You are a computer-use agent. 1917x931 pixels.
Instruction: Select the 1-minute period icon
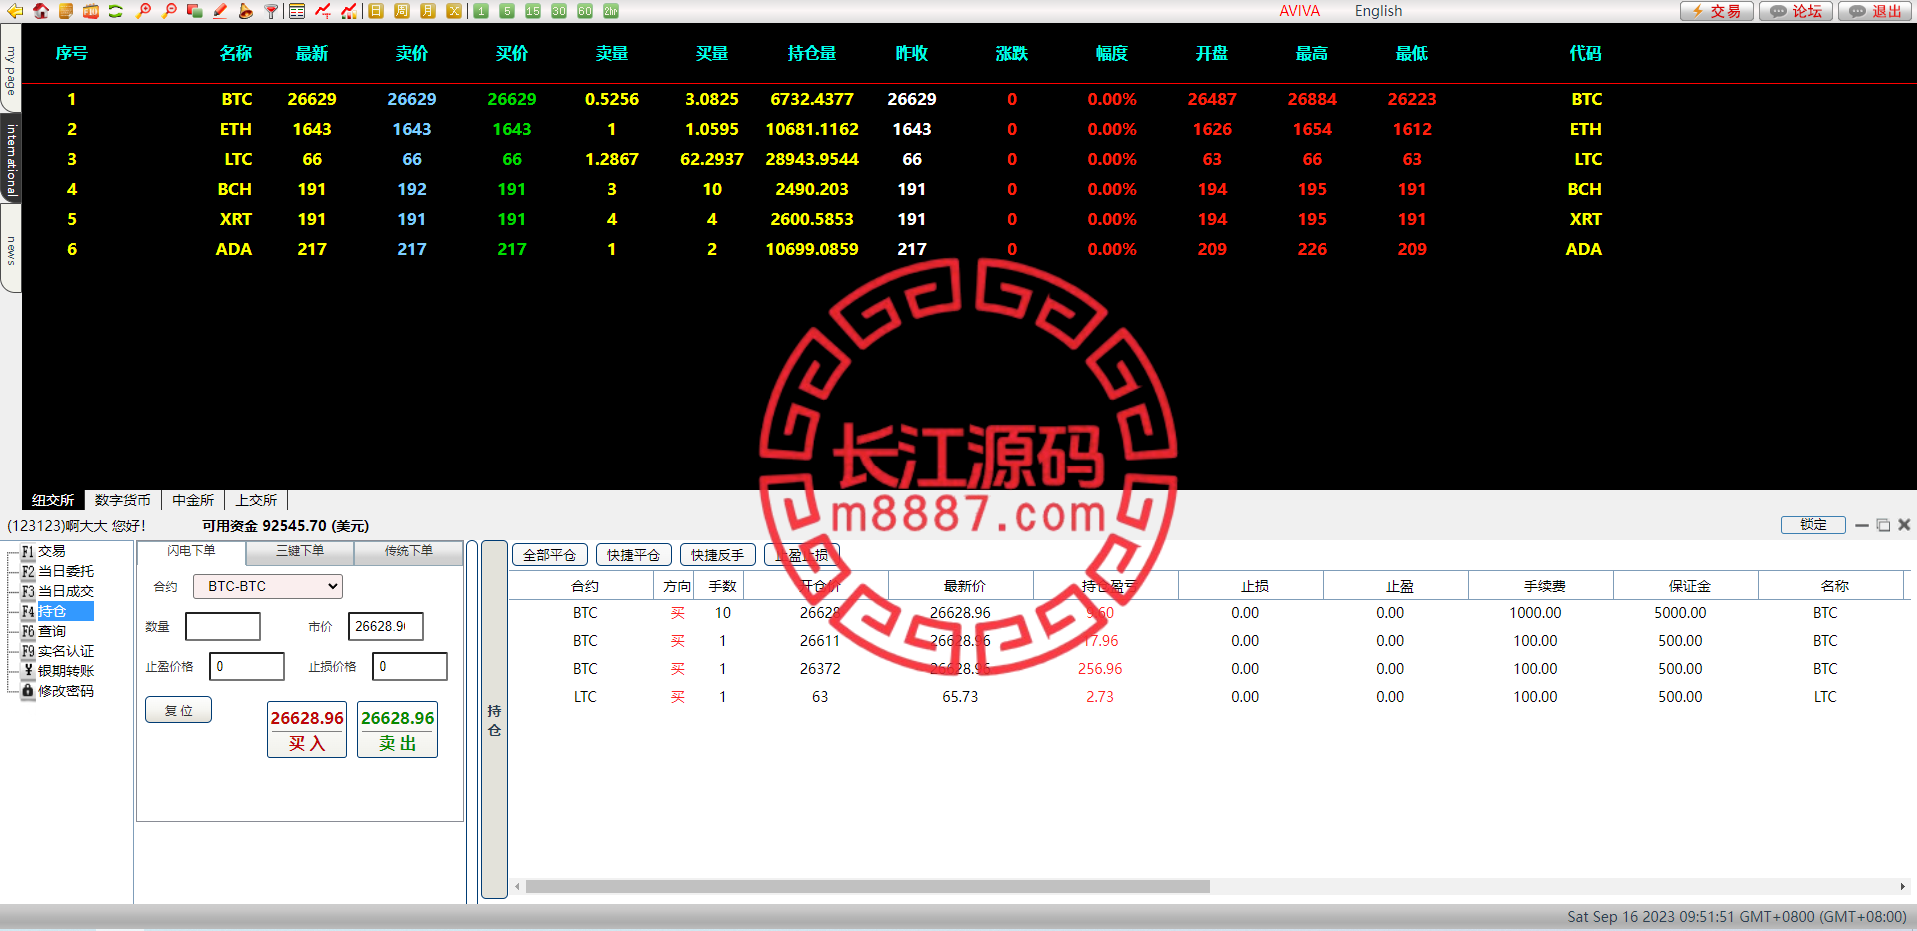(481, 11)
